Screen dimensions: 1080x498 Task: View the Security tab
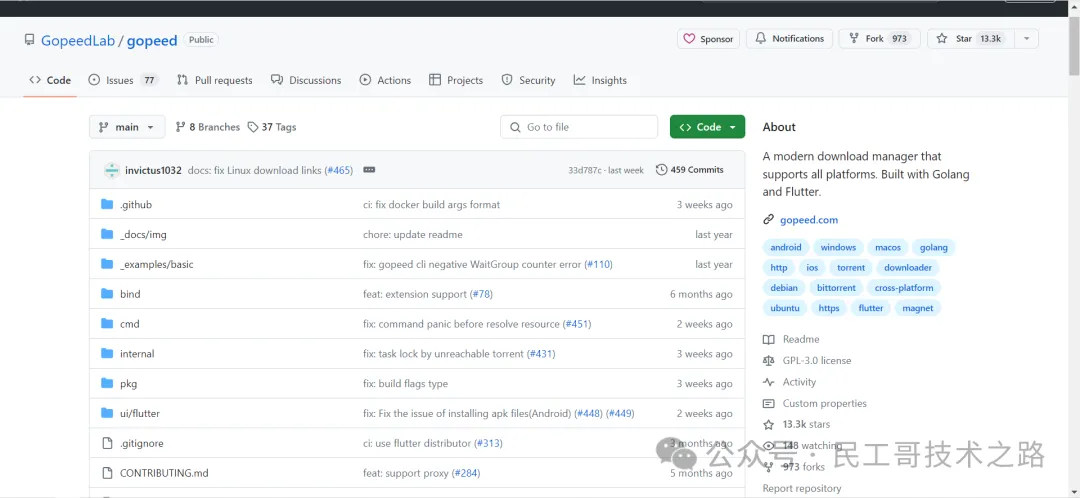tap(528, 80)
